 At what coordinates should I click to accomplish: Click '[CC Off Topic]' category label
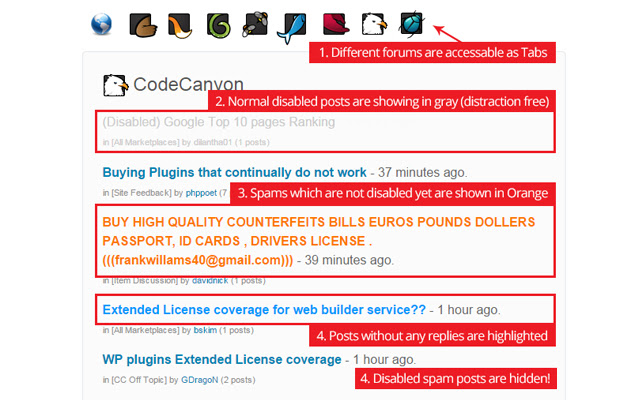[x=139, y=380]
